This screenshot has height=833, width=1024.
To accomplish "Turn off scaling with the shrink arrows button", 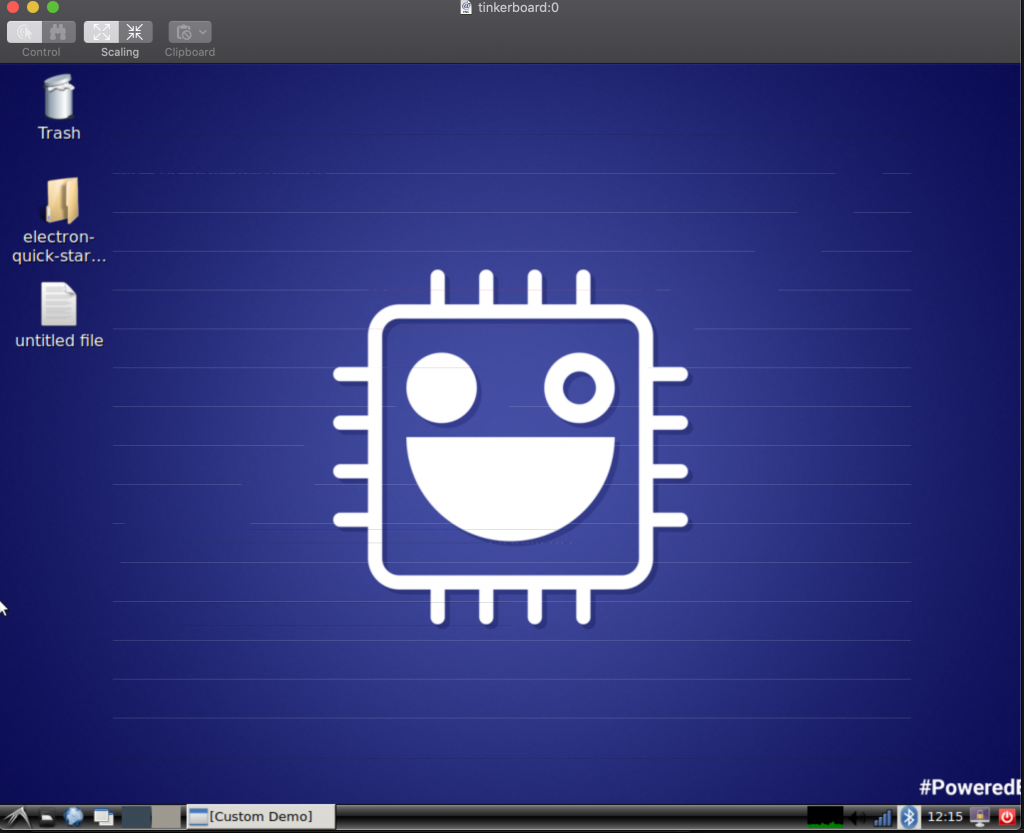I will pos(135,32).
